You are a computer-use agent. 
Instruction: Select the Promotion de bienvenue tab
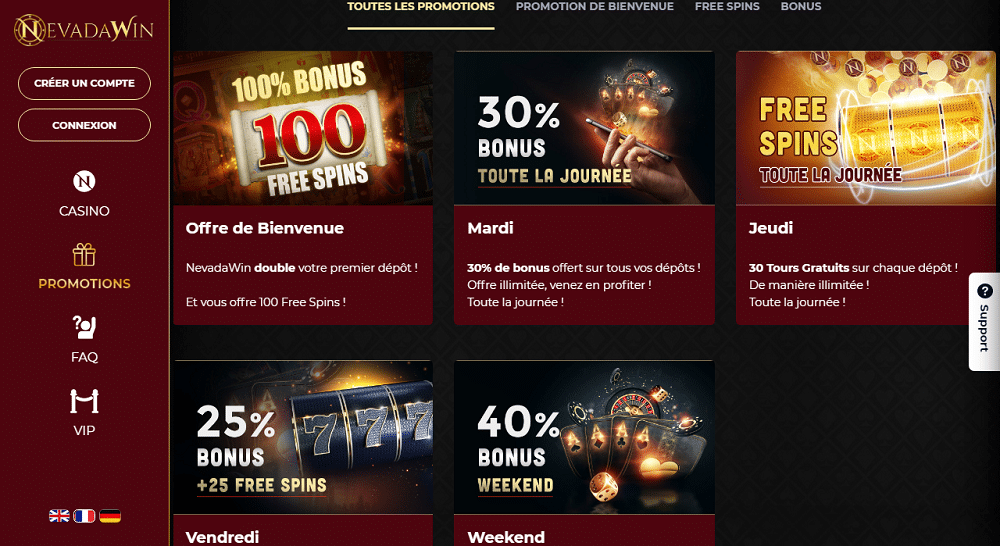[x=594, y=7]
